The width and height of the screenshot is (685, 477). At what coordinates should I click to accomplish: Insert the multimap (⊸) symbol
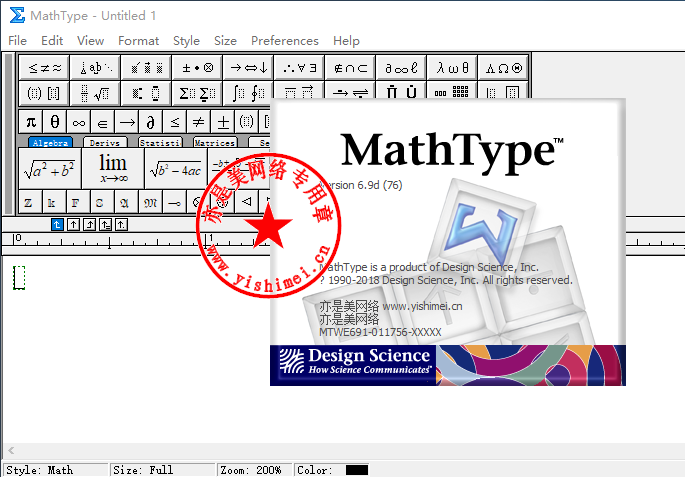pyautogui.click(x=175, y=202)
